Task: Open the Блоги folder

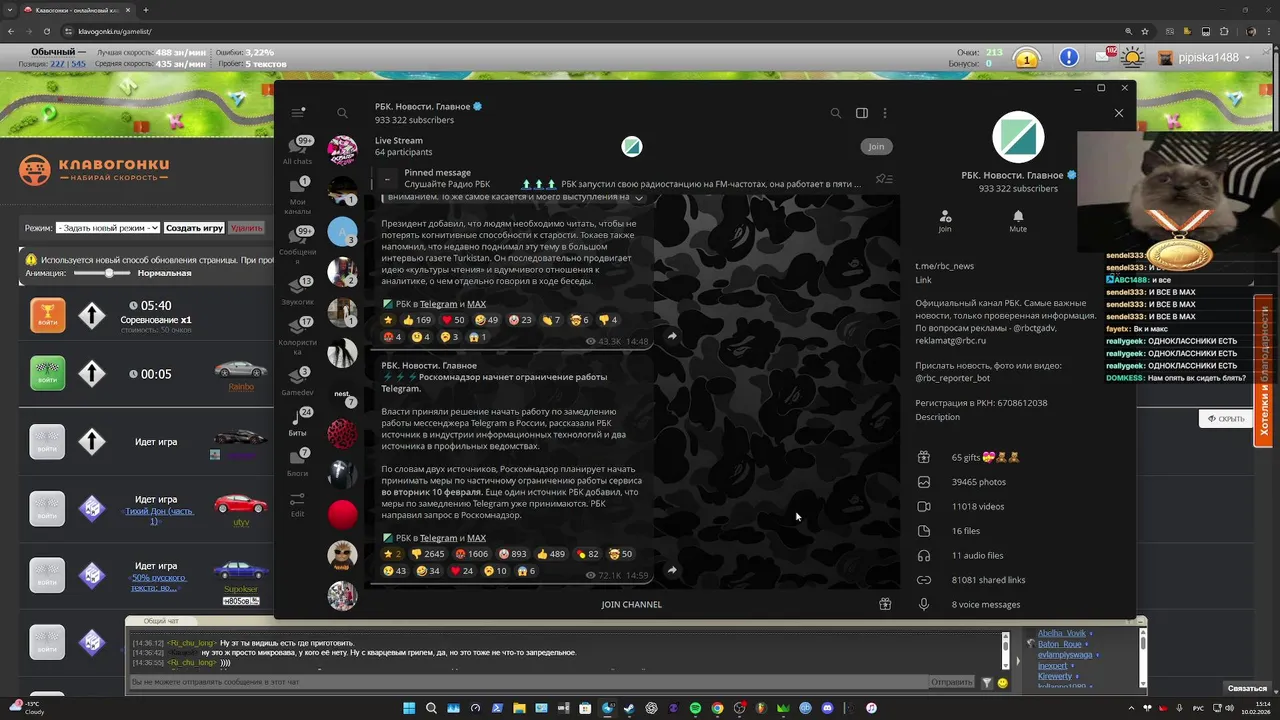Action: (297, 463)
